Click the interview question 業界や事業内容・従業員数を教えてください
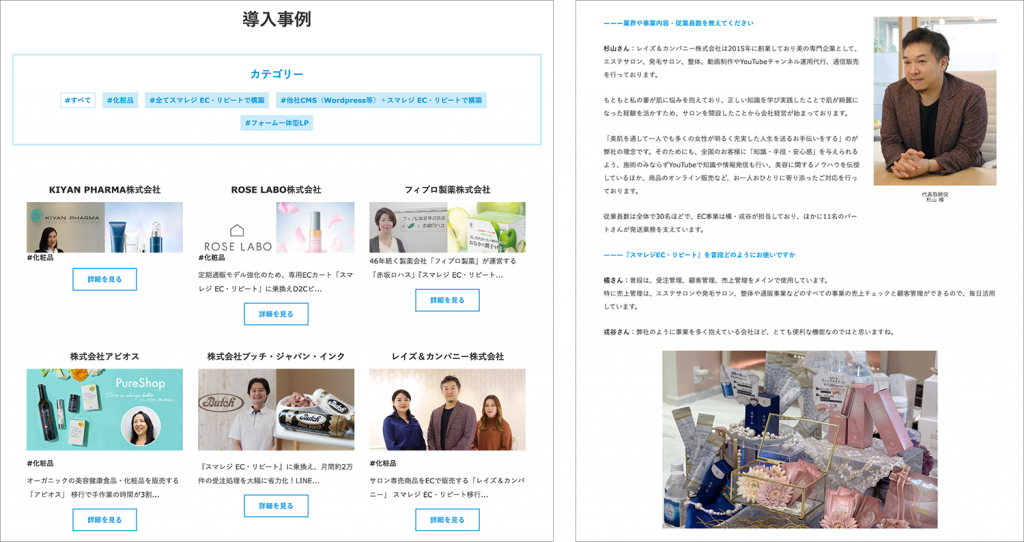 (x=679, y=23)
